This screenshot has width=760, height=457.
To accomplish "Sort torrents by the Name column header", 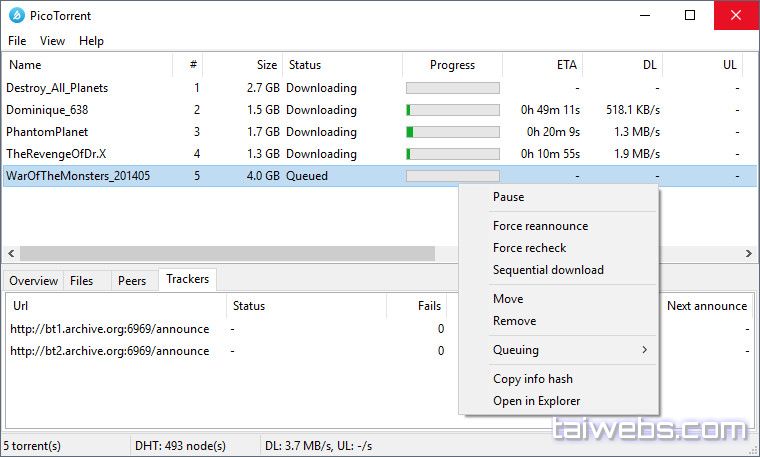I will point(25,65).
